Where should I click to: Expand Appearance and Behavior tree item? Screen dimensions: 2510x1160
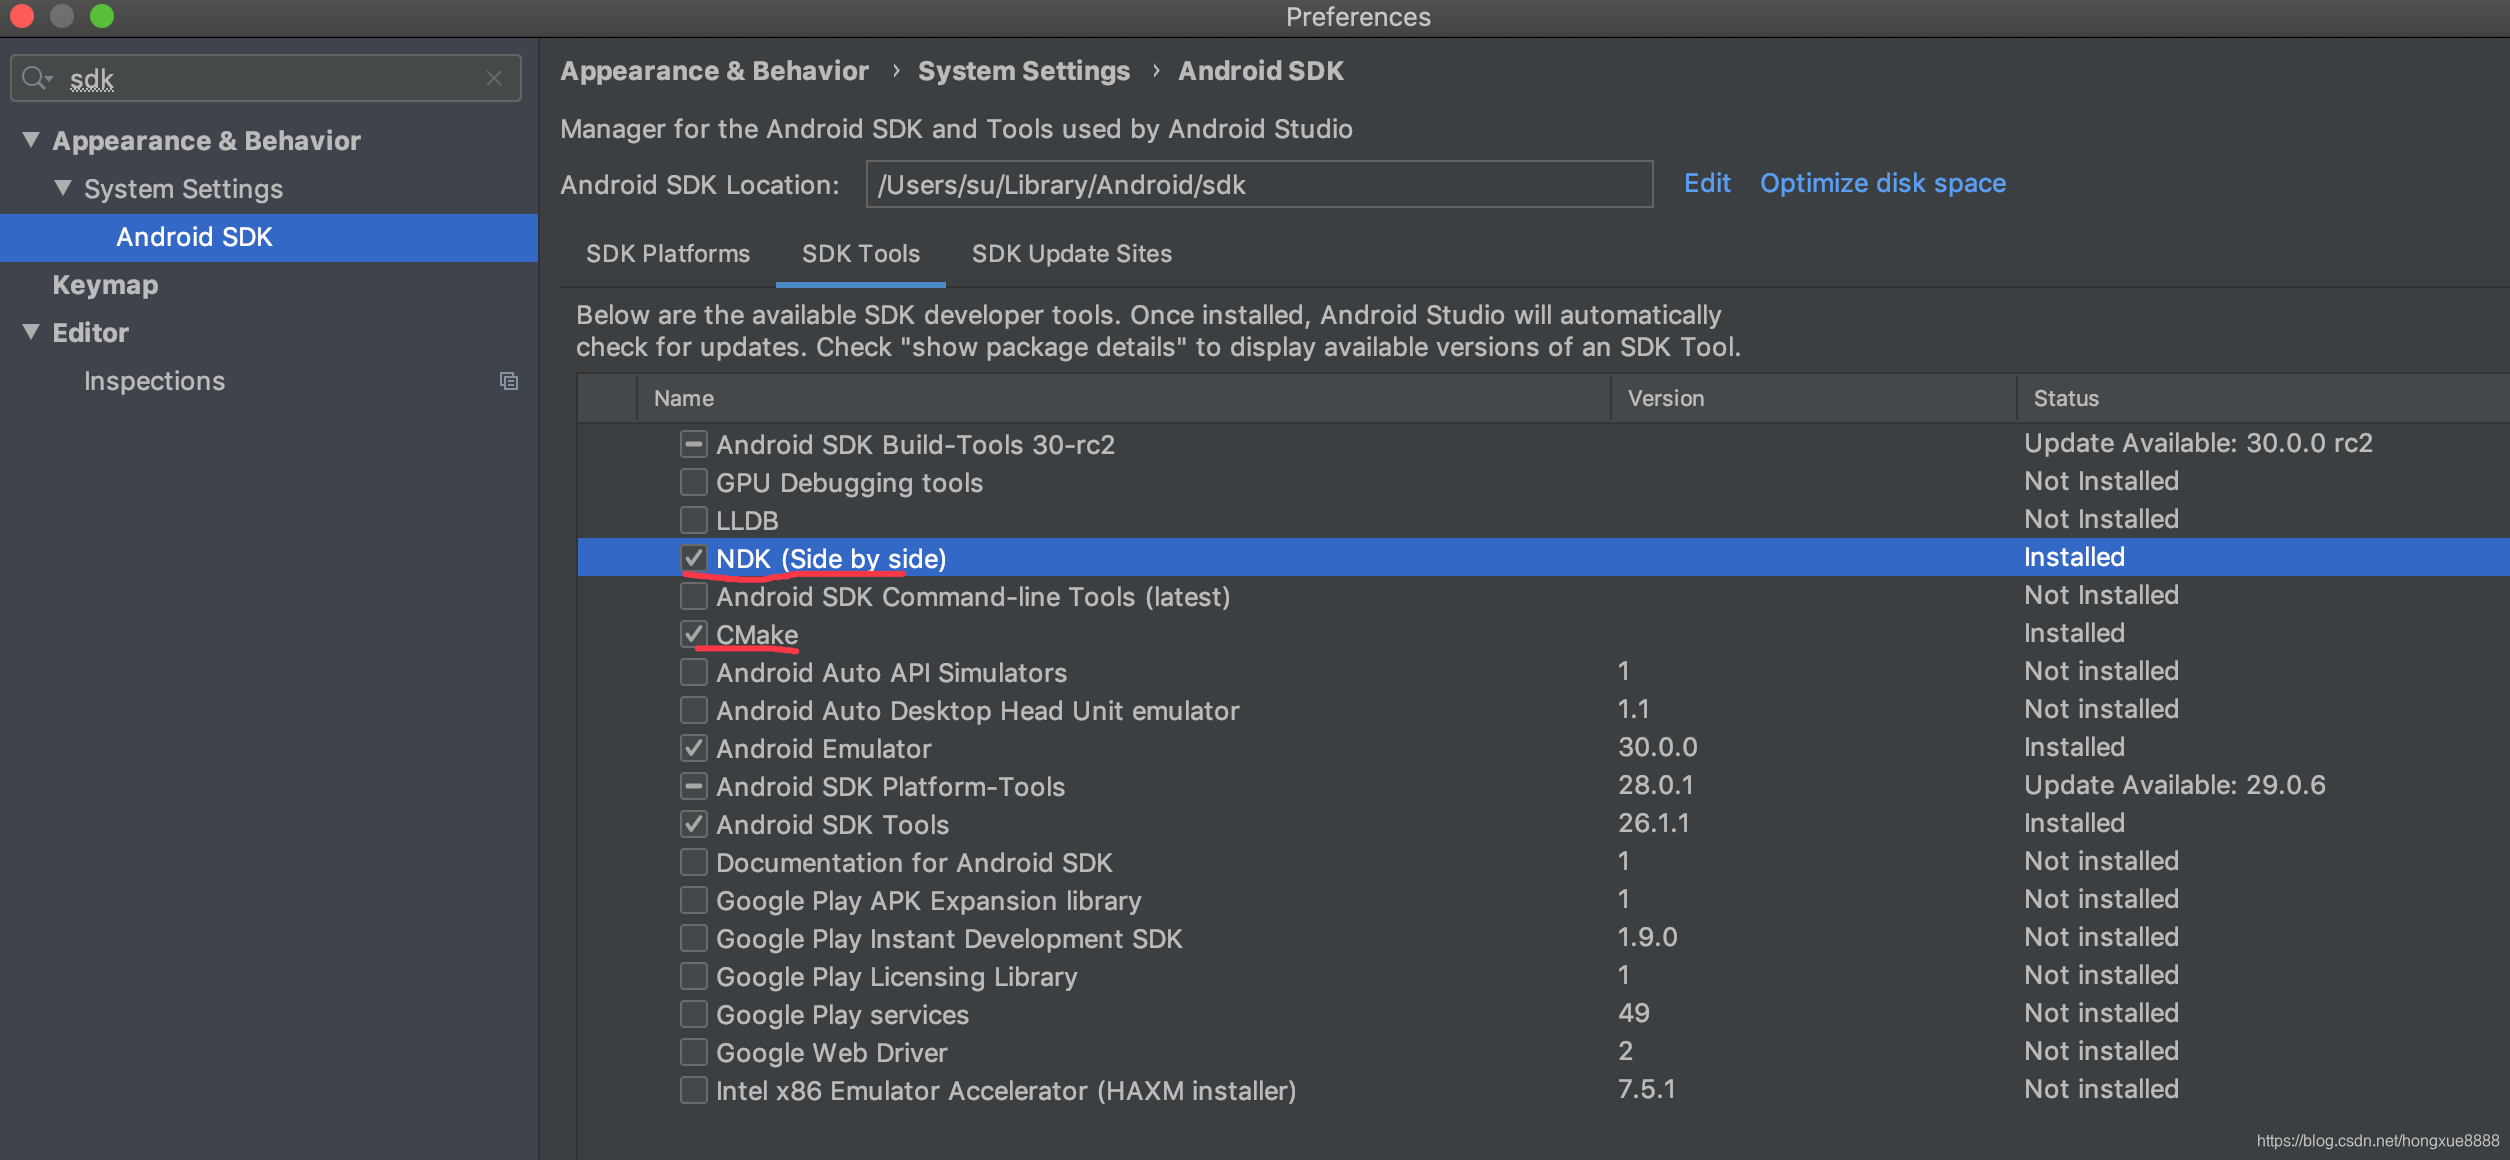pos(29,139)
